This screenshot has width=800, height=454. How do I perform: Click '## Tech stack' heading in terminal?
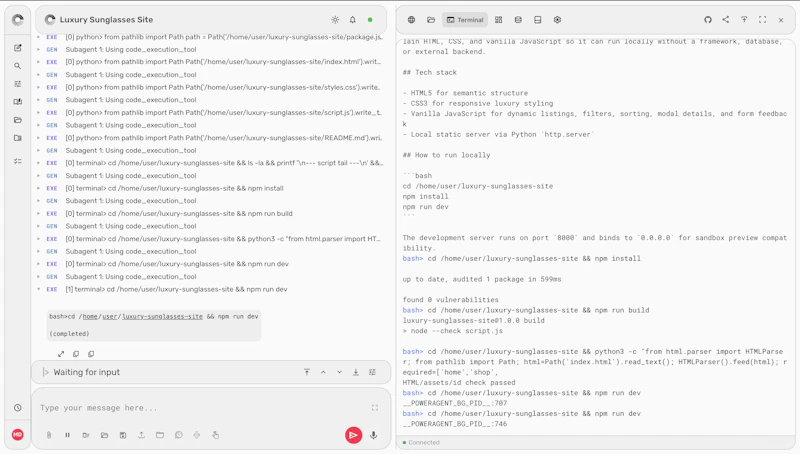click(x=430, y=72)
